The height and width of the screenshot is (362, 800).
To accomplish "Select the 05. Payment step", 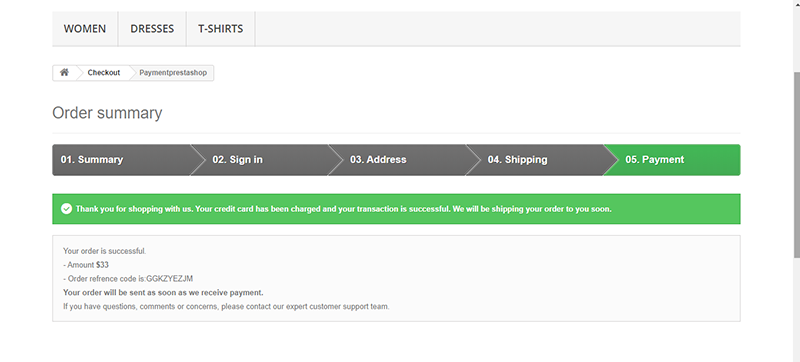I will (672, 160).
